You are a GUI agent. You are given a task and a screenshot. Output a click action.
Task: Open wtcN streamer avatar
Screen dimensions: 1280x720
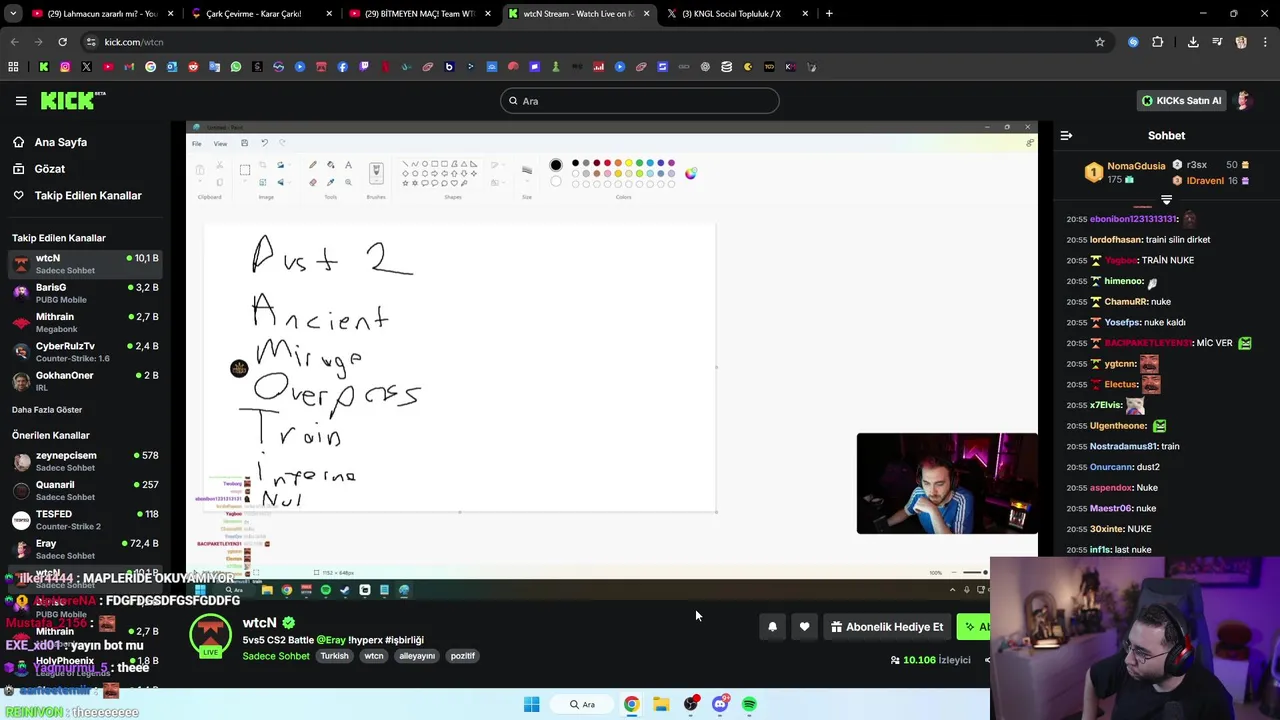[x=210, y=637]
